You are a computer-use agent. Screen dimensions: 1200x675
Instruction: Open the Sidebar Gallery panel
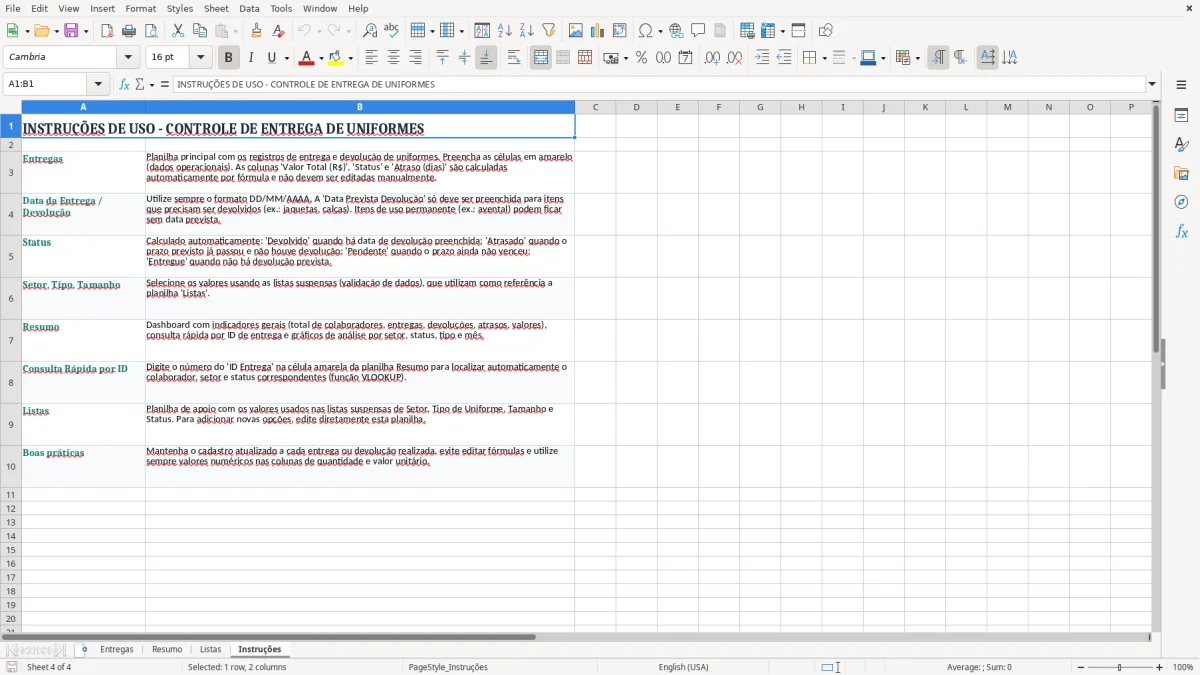tap(1181, 173)
